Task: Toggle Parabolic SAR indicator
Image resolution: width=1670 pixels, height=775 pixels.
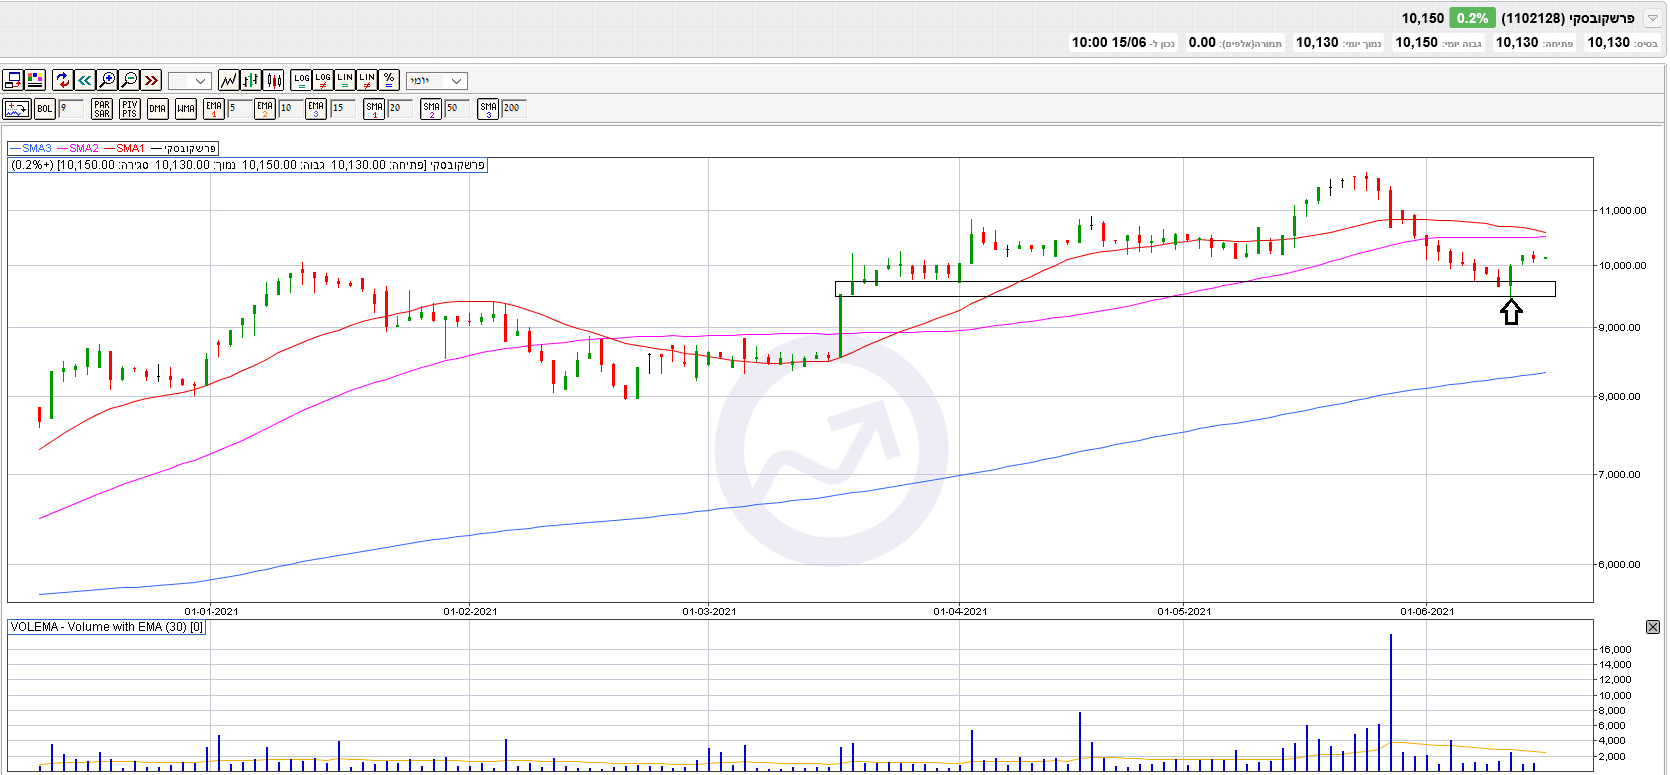Action: pyautogui.click(x=102, y=108)
